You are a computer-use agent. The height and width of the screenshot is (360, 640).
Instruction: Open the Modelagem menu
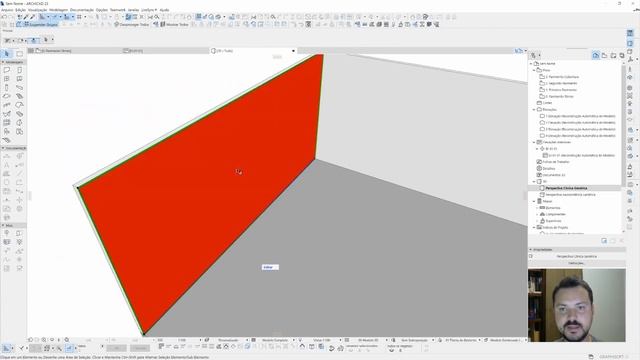pyautogui.click(x=58, y=10)
